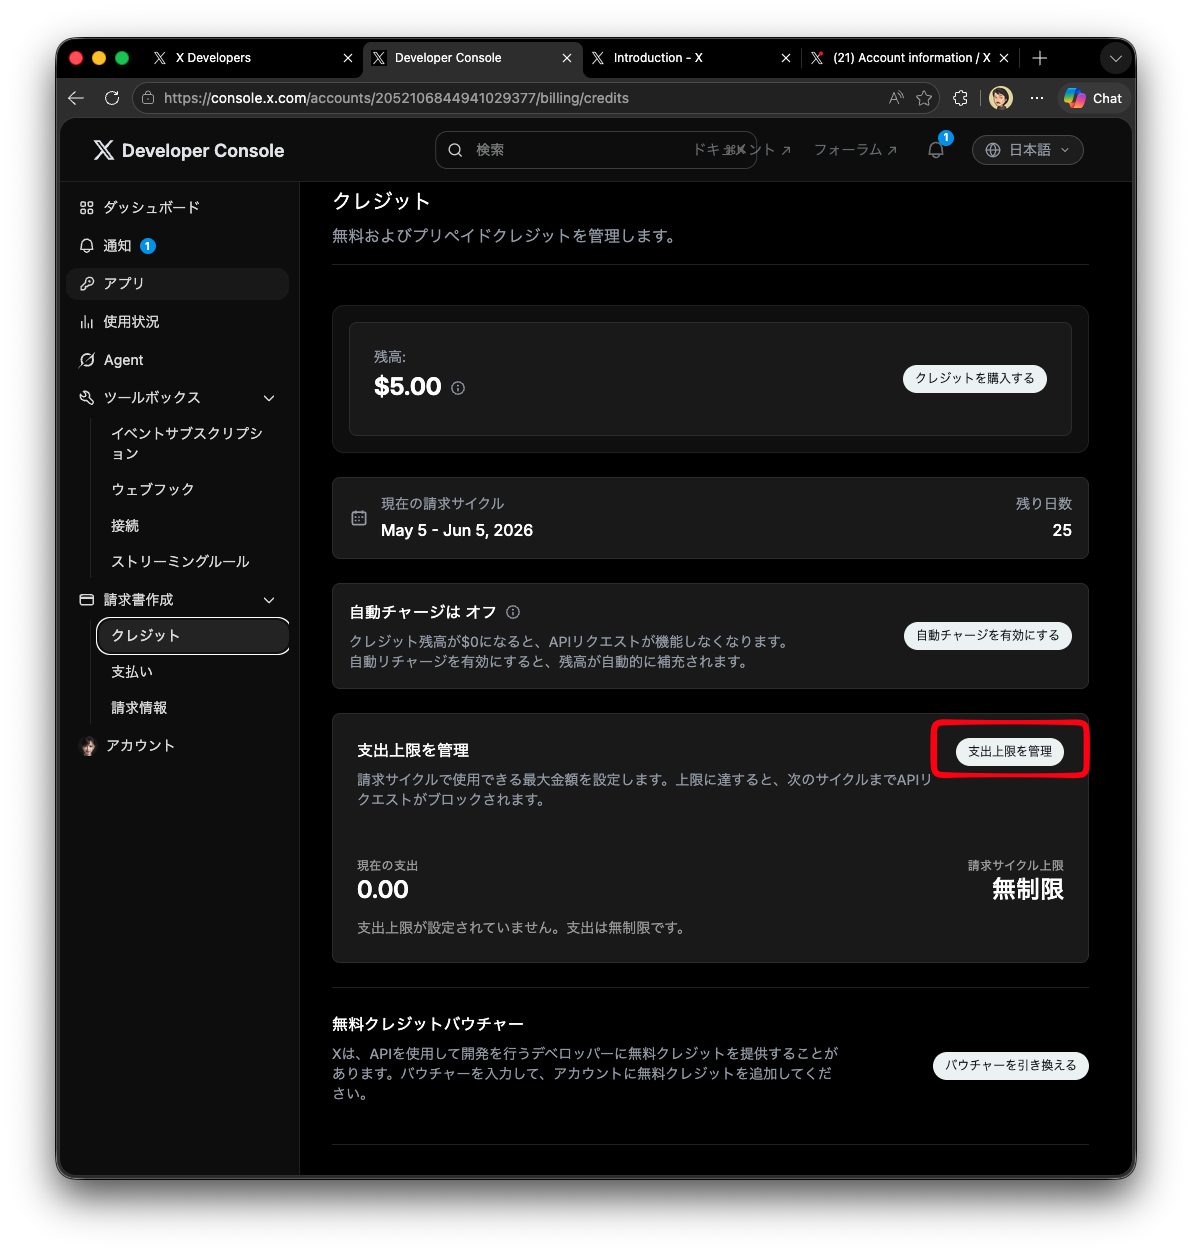Open browser three-dot menu
The height and width of the screenshot is (1253, 1192).
coord(1037,98)
